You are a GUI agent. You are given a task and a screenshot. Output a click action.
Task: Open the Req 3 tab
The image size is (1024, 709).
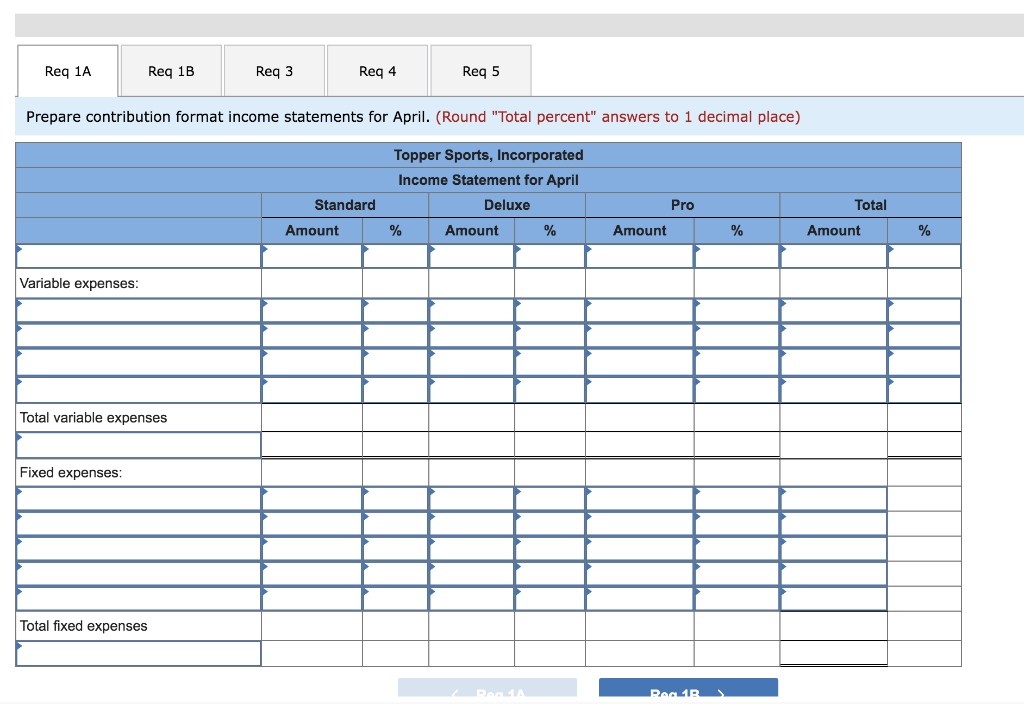(274, 71)
